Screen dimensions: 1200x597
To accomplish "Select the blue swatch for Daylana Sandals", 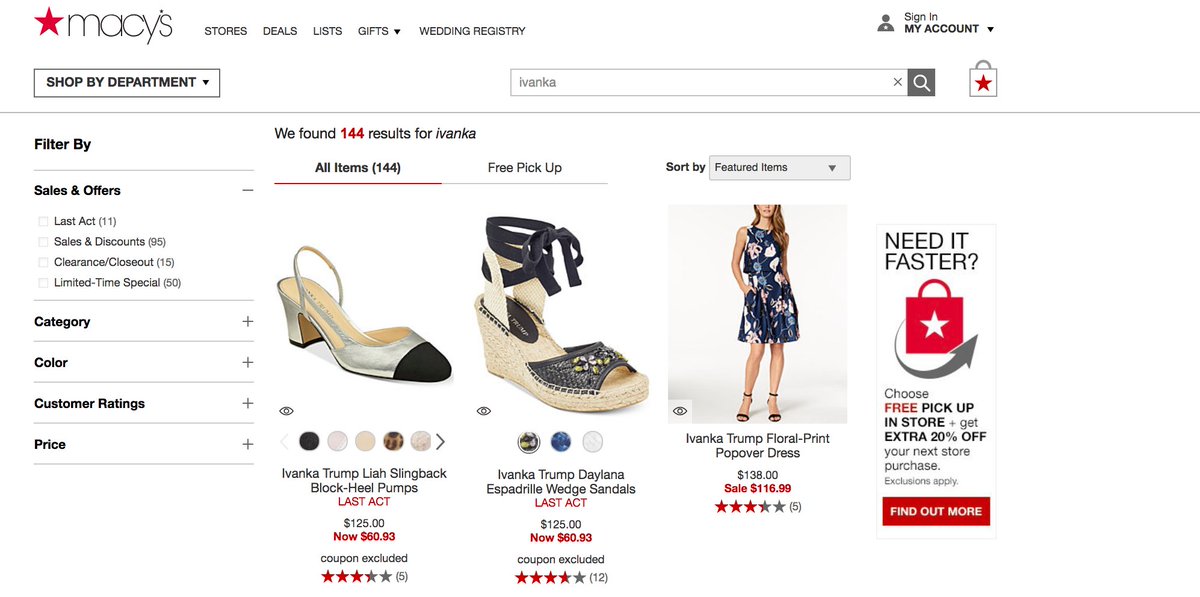I will point(561,441).
